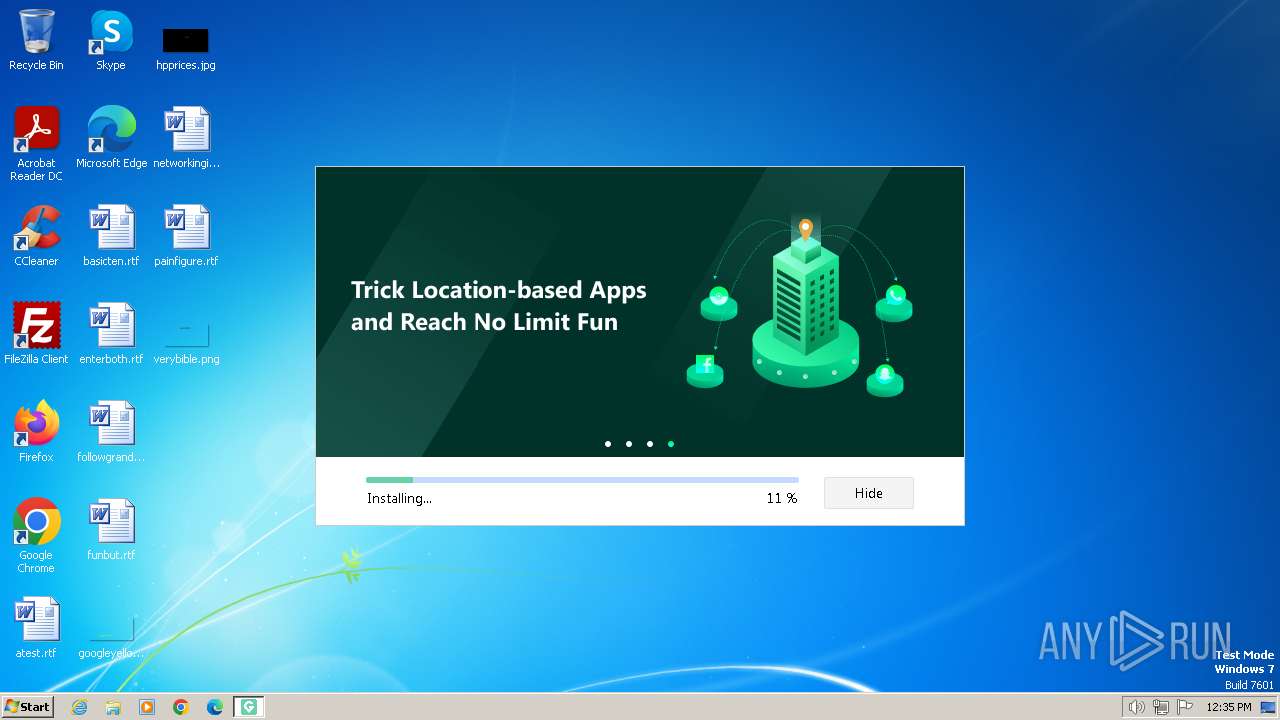Open the CCleaner desktop shortcut
This screenshot has height=720, width=1280.
(36, 236)
